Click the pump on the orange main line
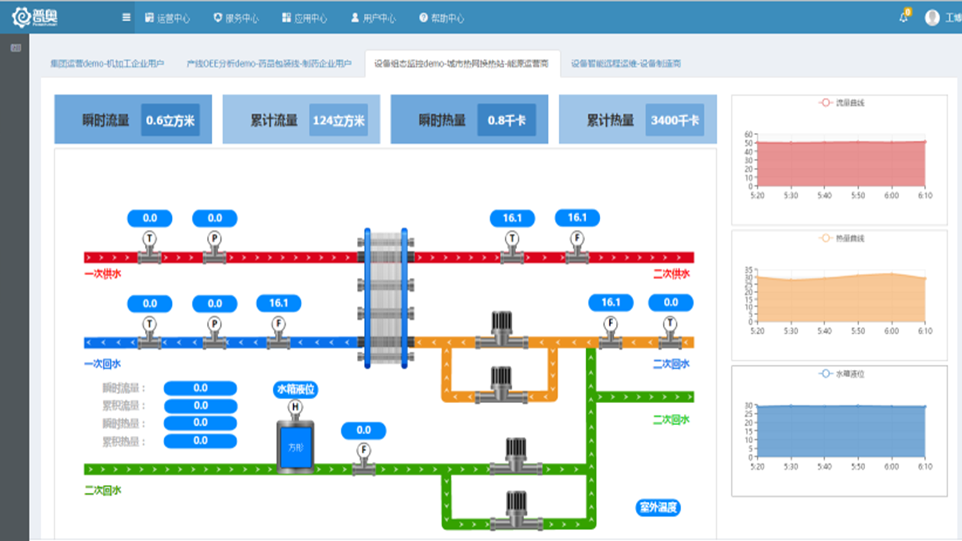 502,329
